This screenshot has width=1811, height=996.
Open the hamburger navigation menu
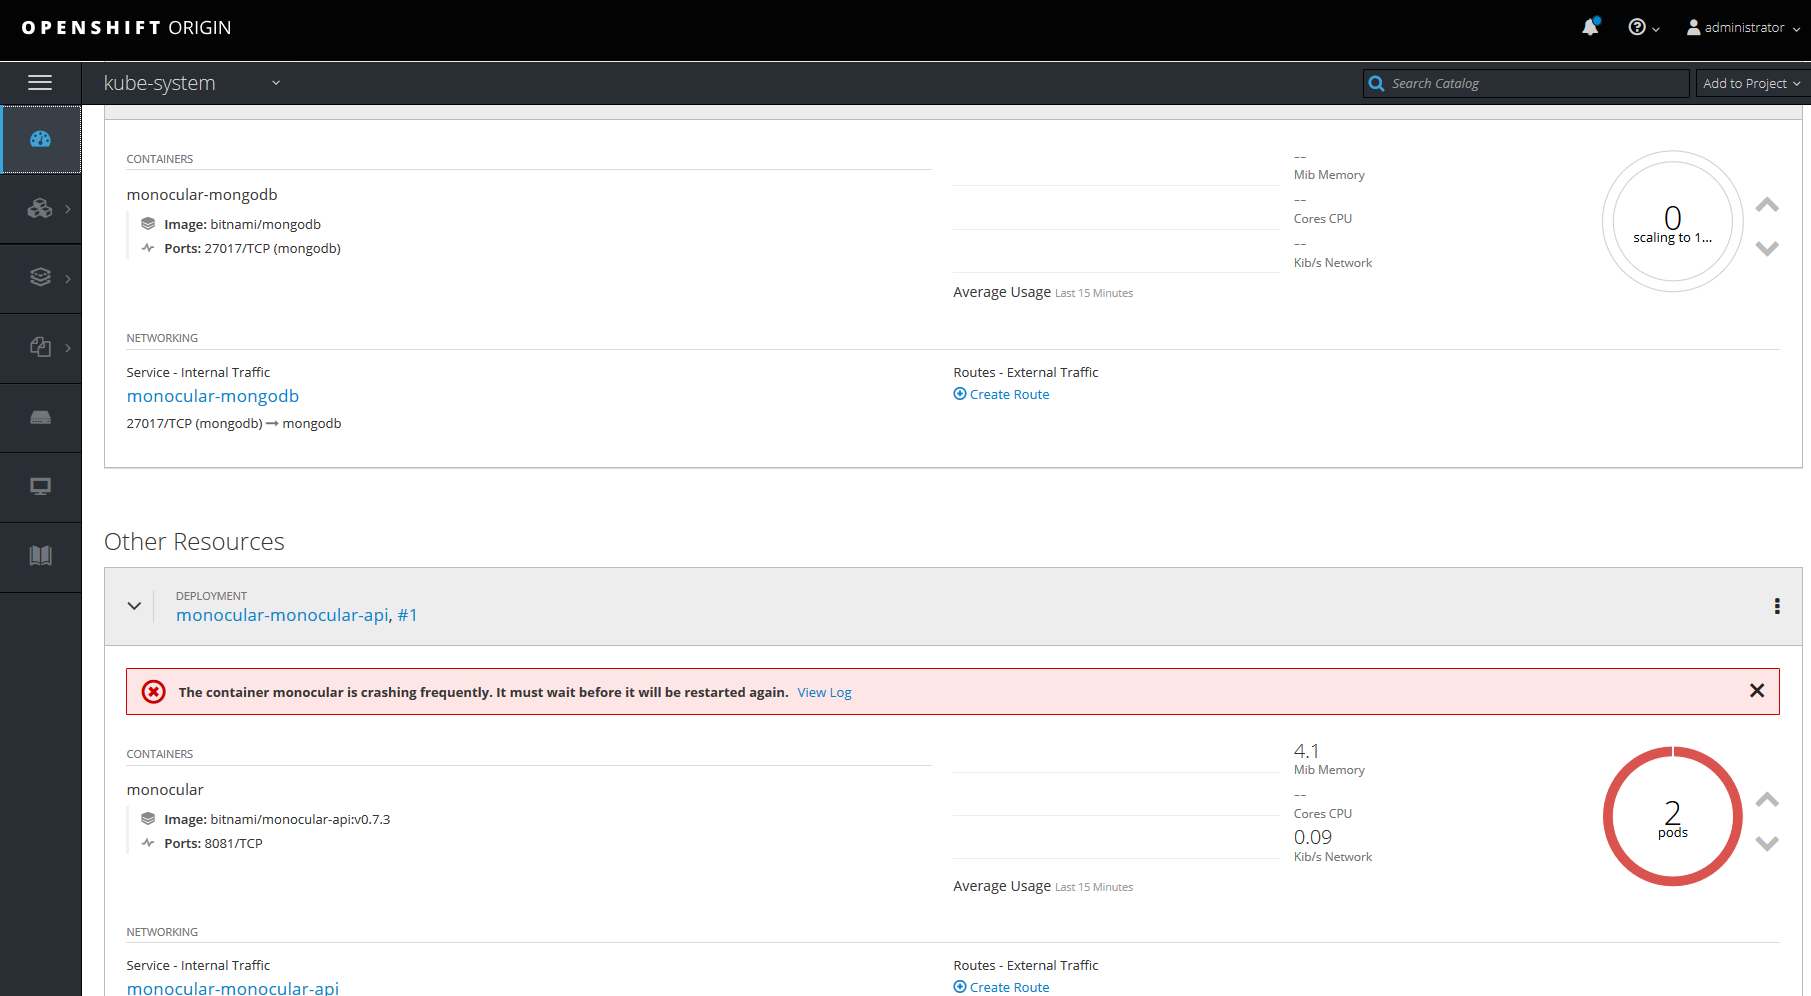pos(40,82)
